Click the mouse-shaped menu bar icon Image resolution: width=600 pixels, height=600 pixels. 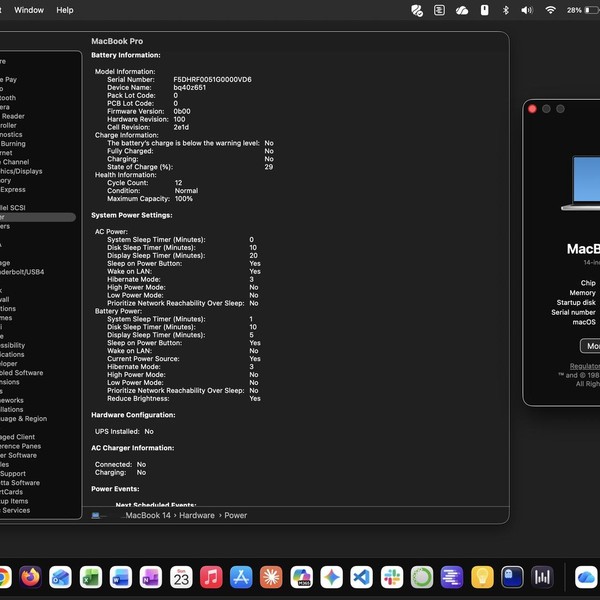[484, 10]
